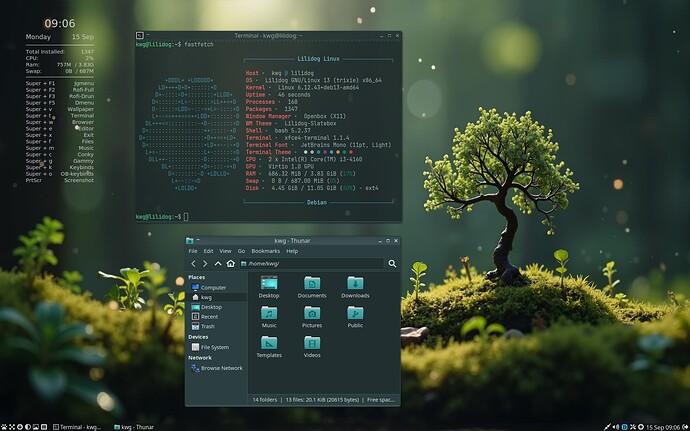Image resolution: width=690 pixels, height=431 pixels.
Task: Open the volume icon in system tray
Action: pyautogui.click(x=616, y=427)
